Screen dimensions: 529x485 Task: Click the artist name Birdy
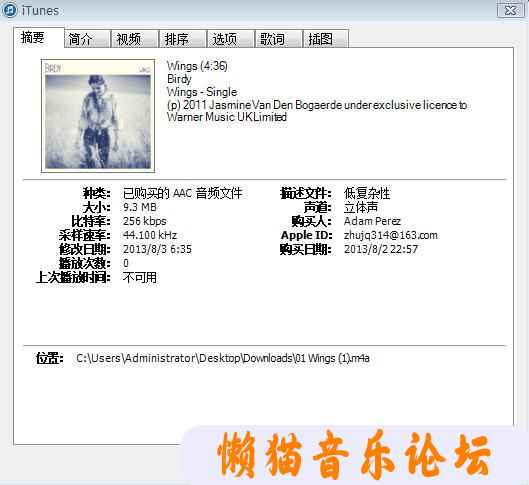(179, 79)
